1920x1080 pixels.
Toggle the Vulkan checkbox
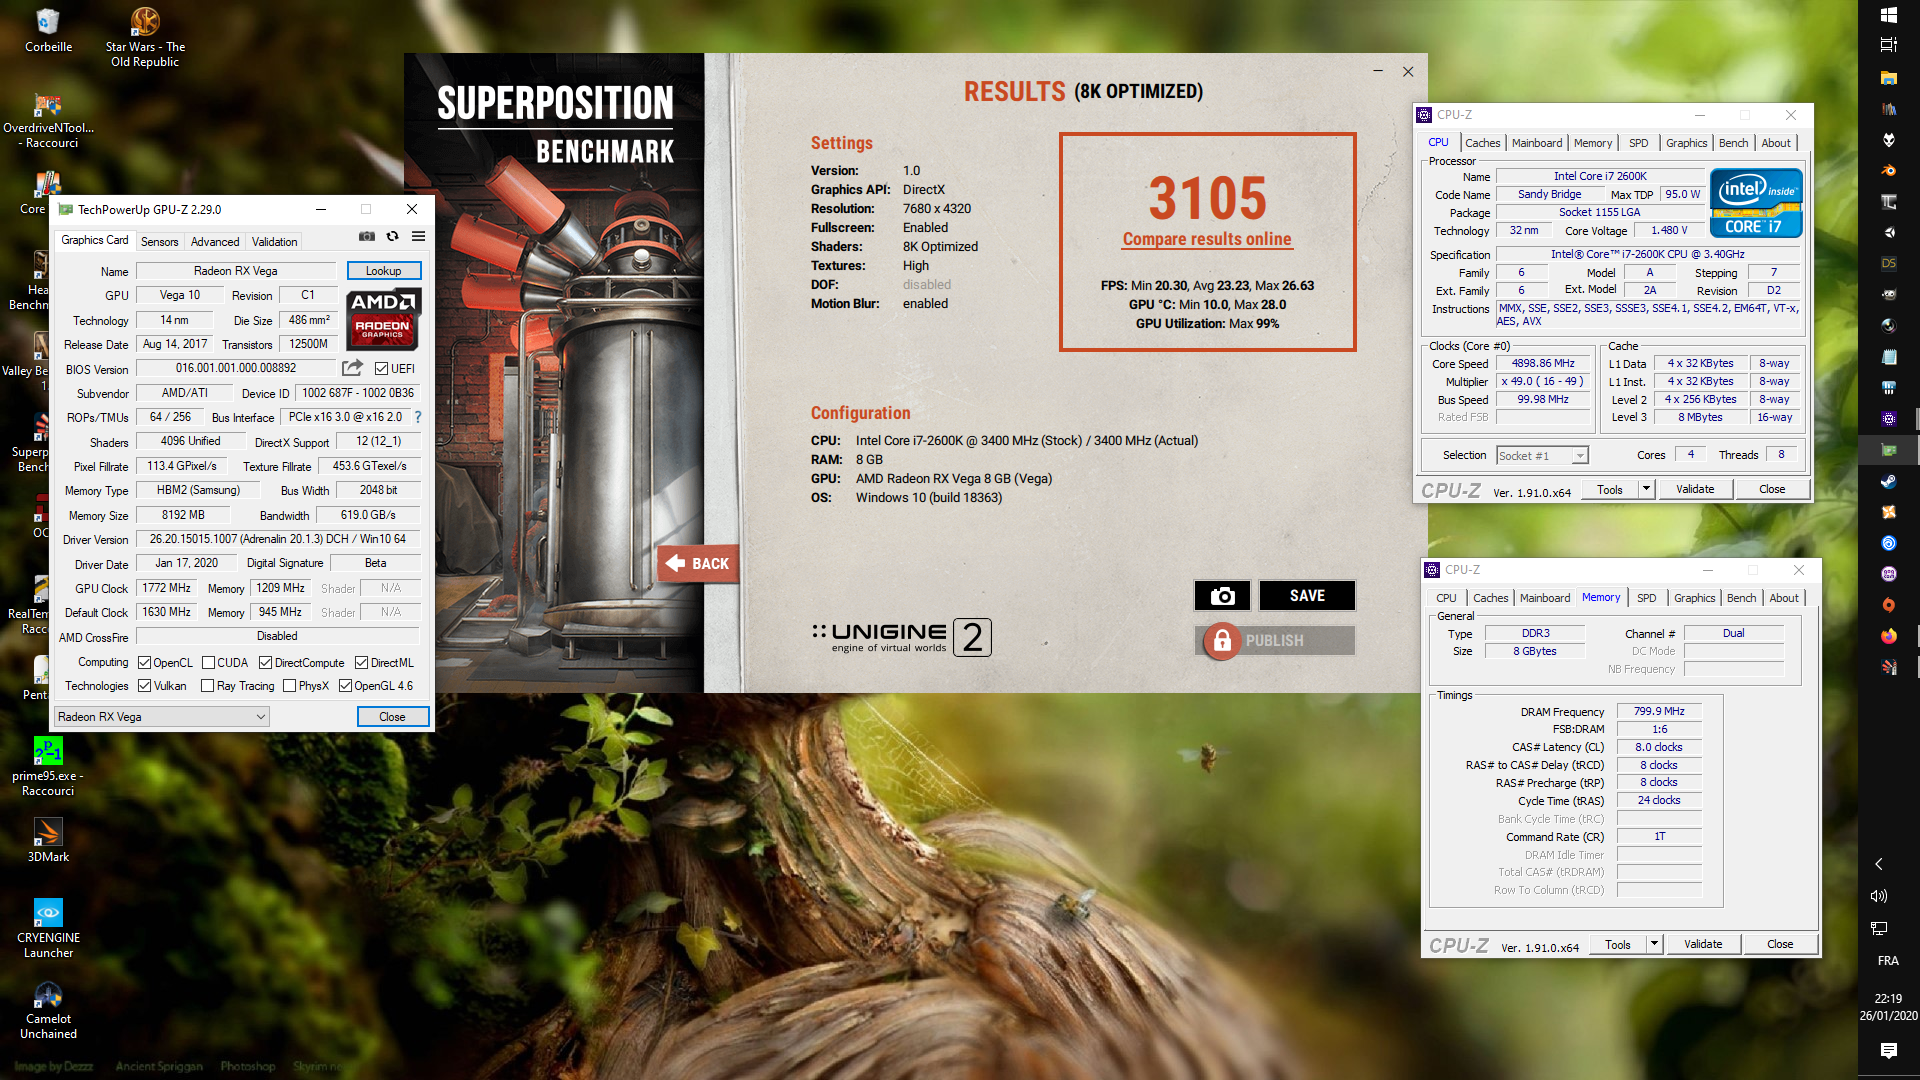[144, 685]
